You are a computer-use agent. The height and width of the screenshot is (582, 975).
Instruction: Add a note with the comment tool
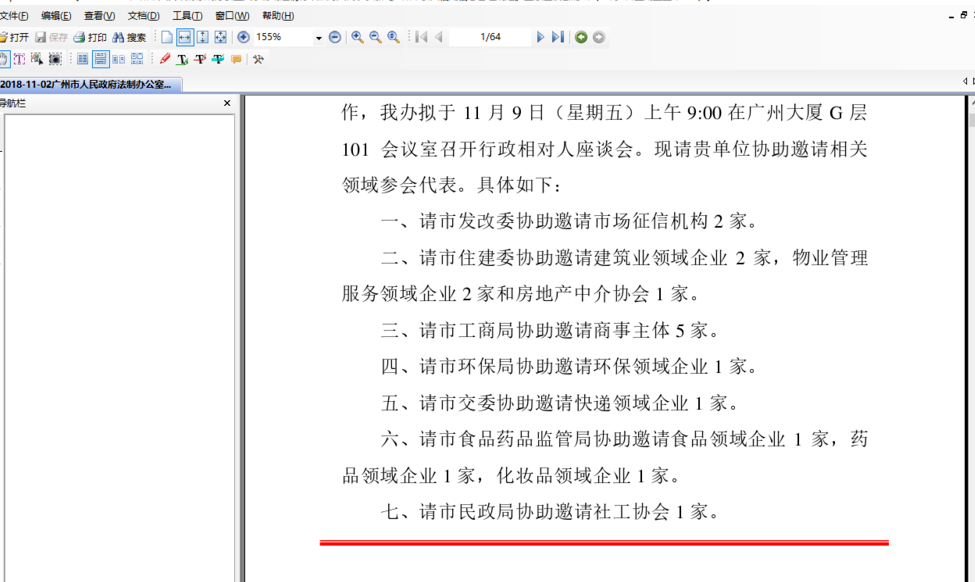[236, 59]
